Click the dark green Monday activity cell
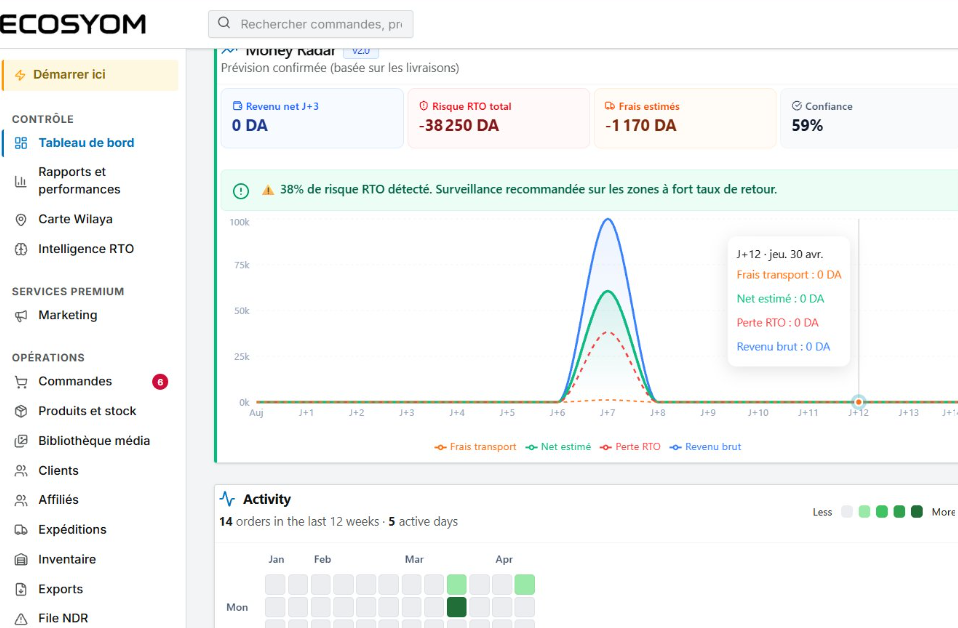This screenshot has width=958, height=628. (457, 607)
